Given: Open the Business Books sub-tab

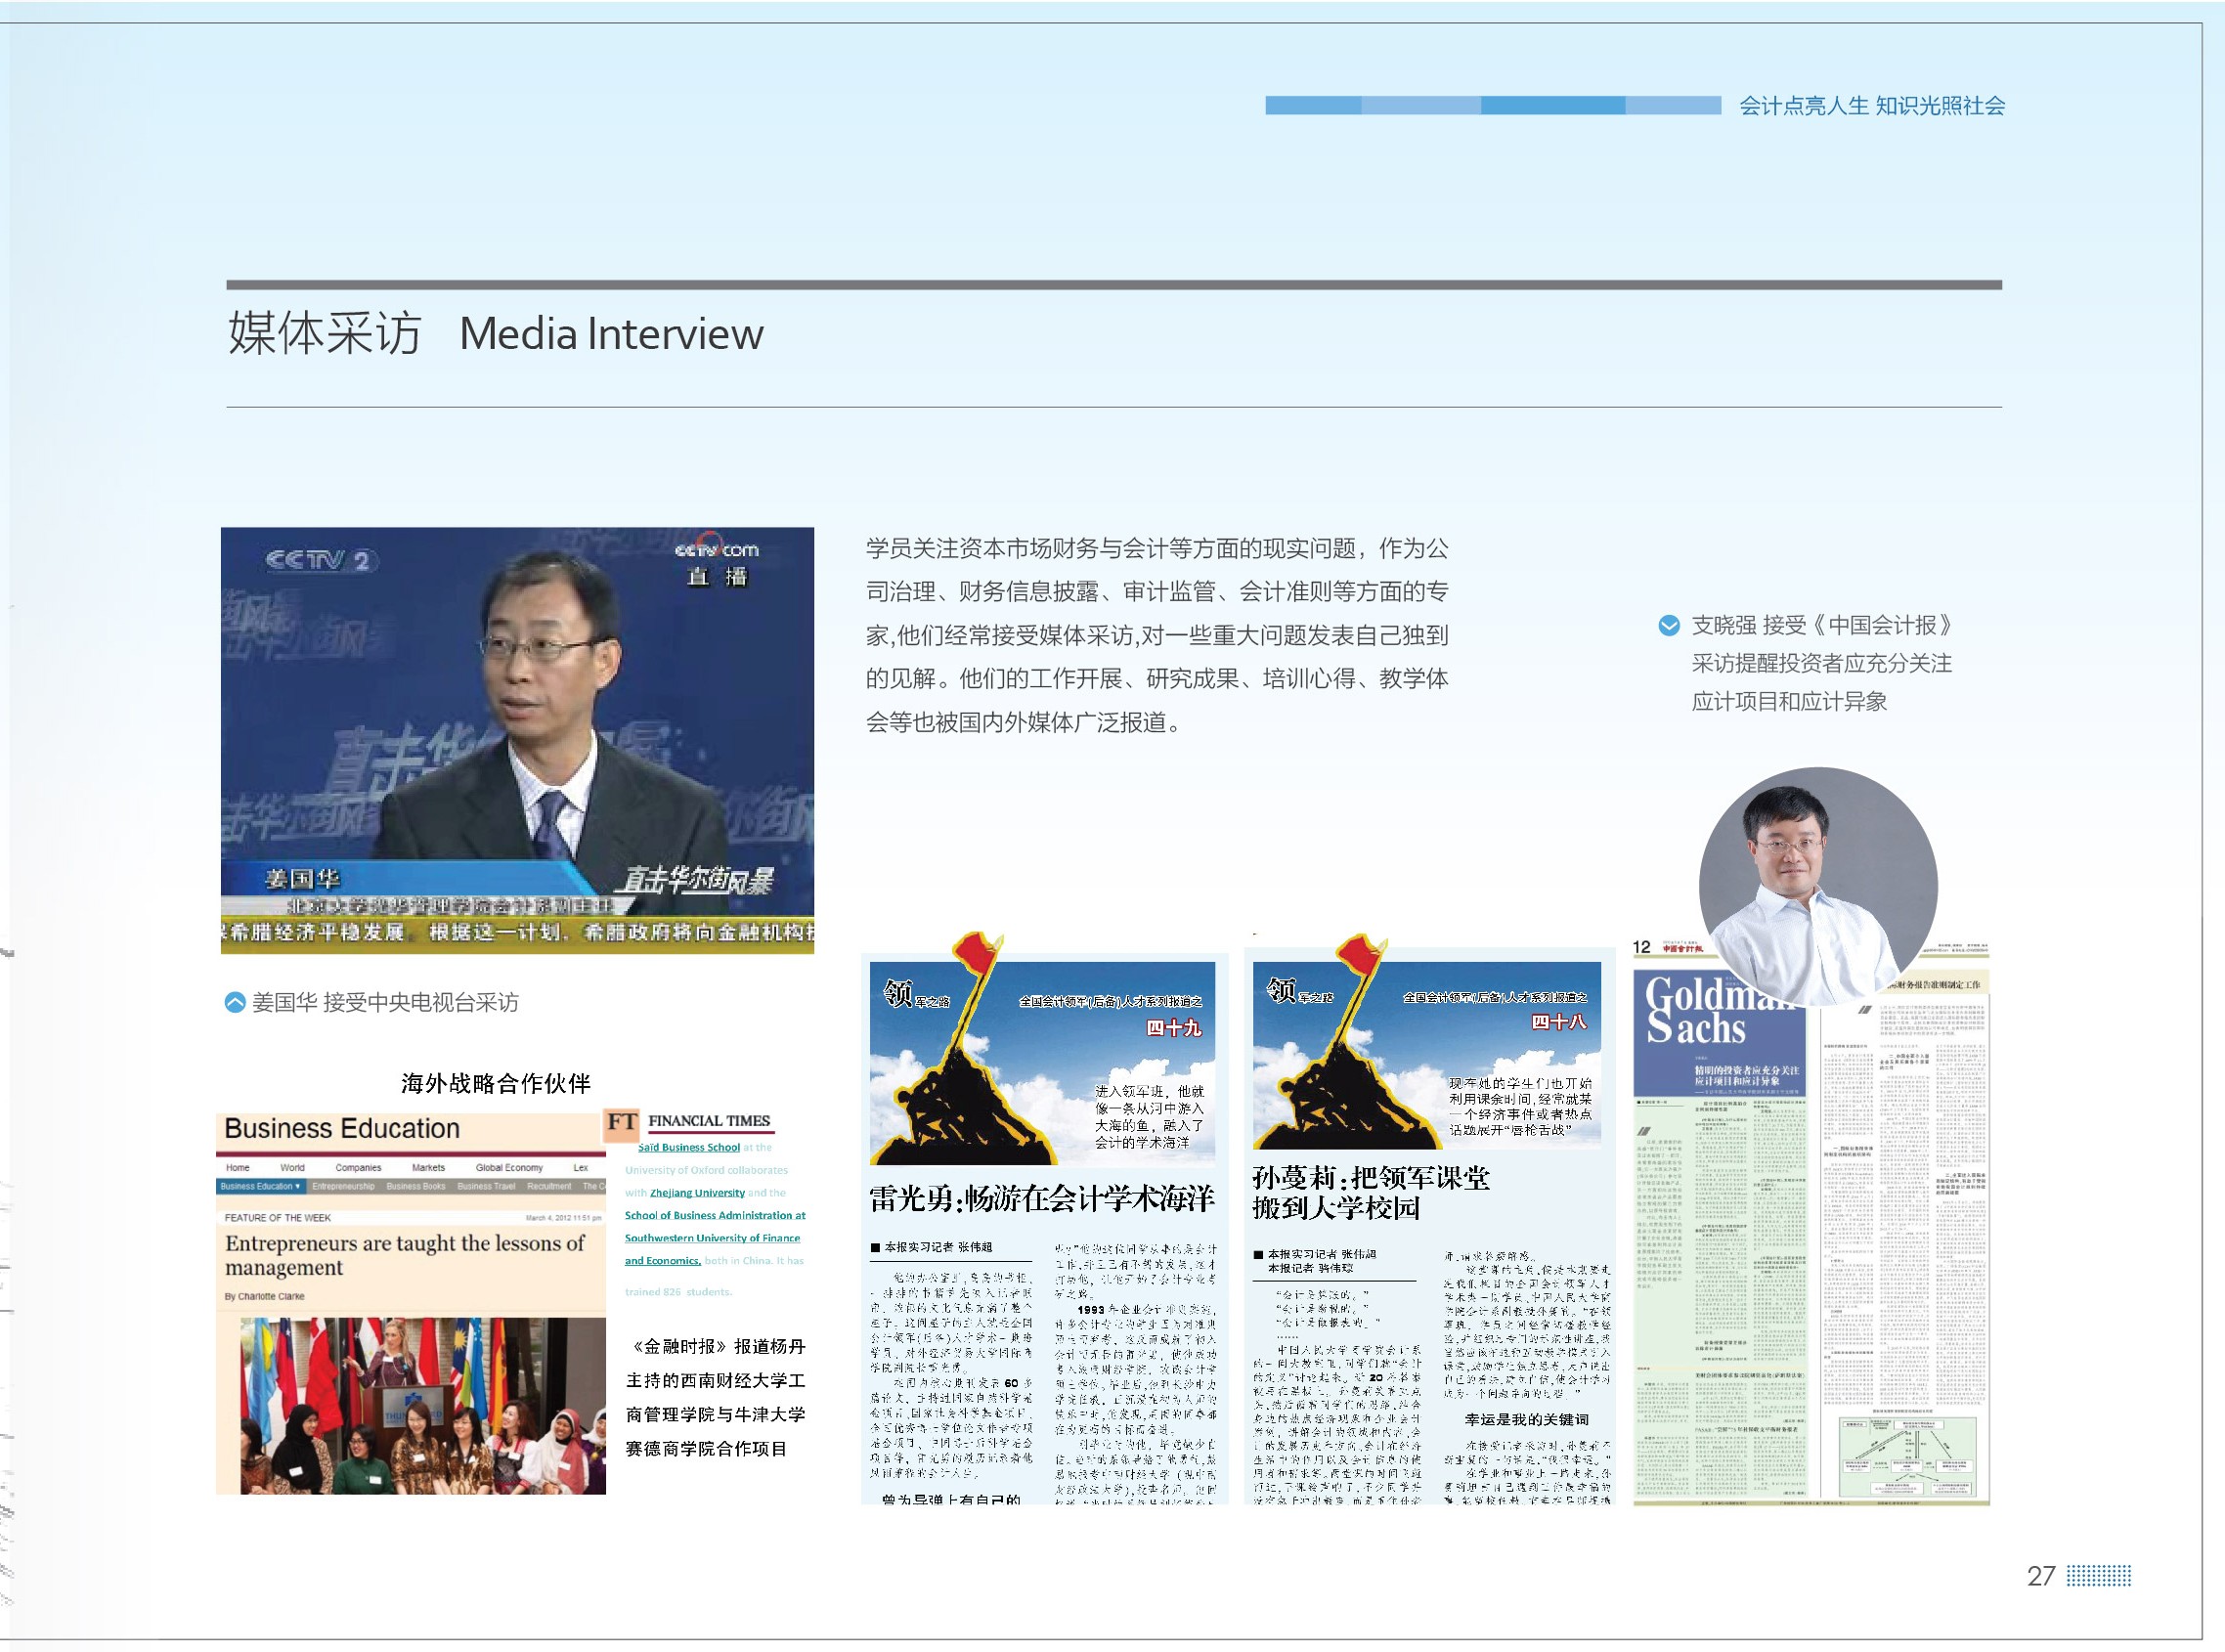Looking at the screenshot, I should 416,1187.
